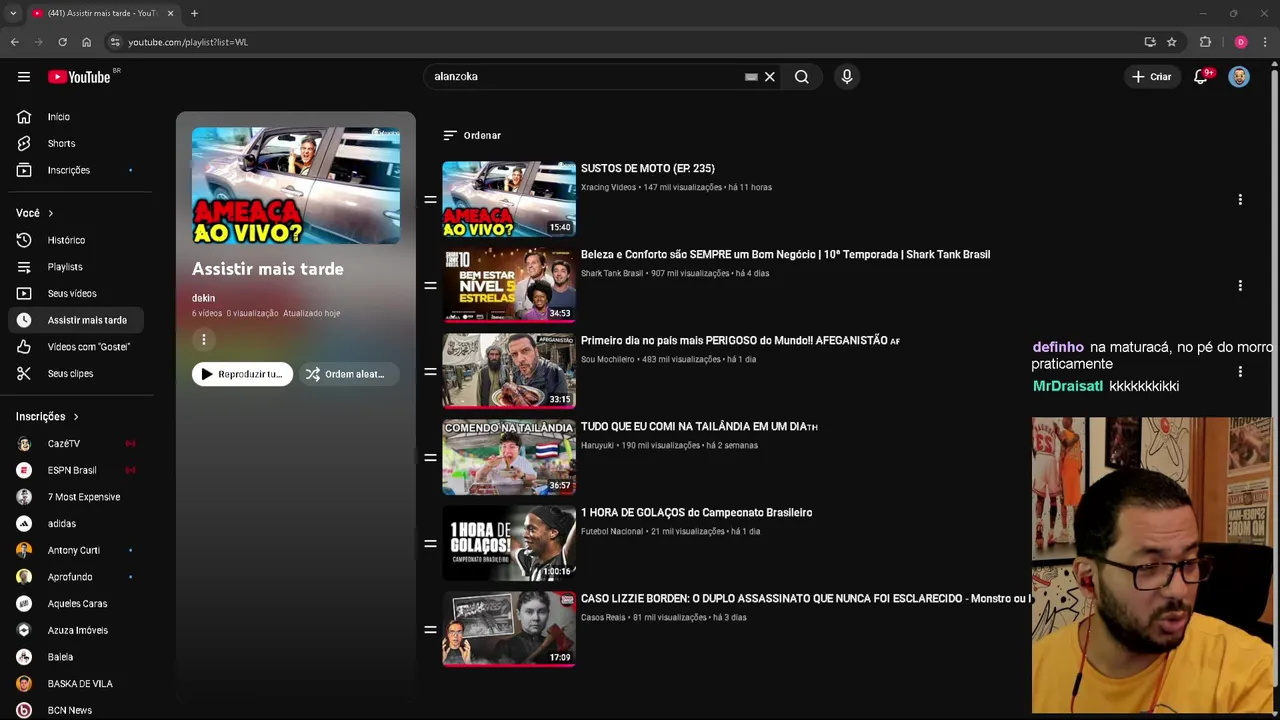
Task: Click the YouTube logo
Action: click(79, 77)
